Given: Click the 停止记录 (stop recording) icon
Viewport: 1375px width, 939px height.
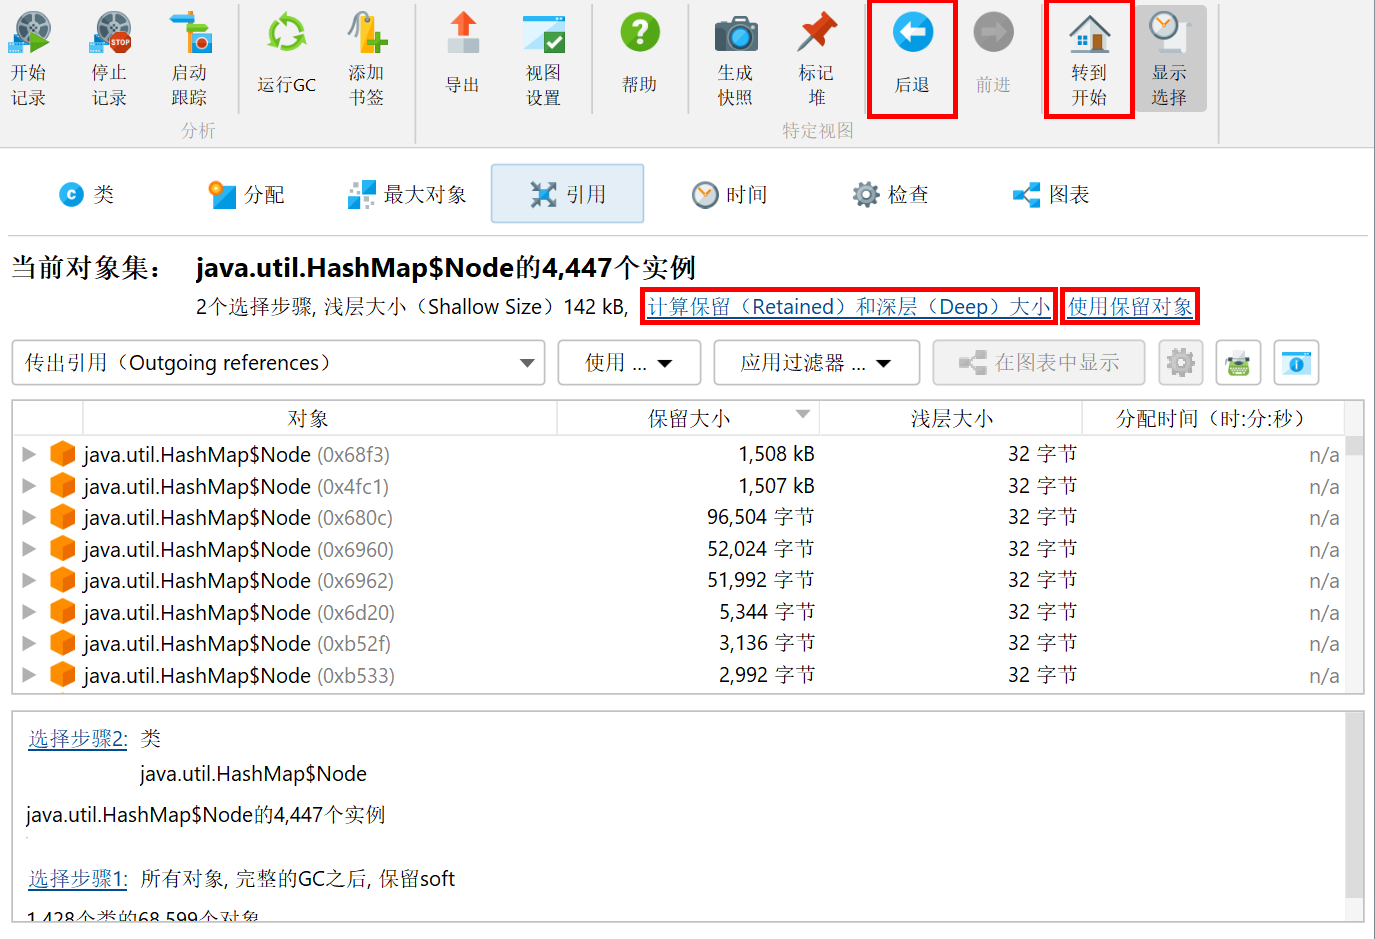Looking at the screenshot, I should [x=110, y=33].
